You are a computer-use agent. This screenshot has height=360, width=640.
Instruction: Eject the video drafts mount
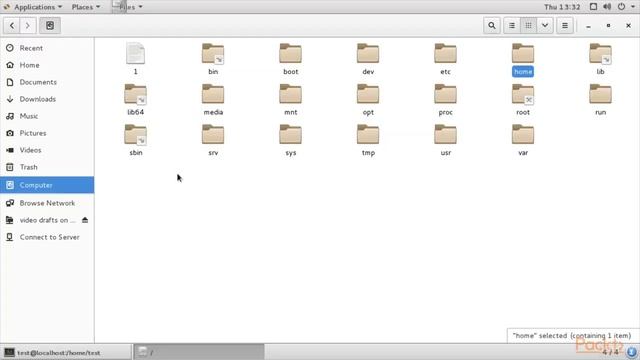[x=85, y=220]
